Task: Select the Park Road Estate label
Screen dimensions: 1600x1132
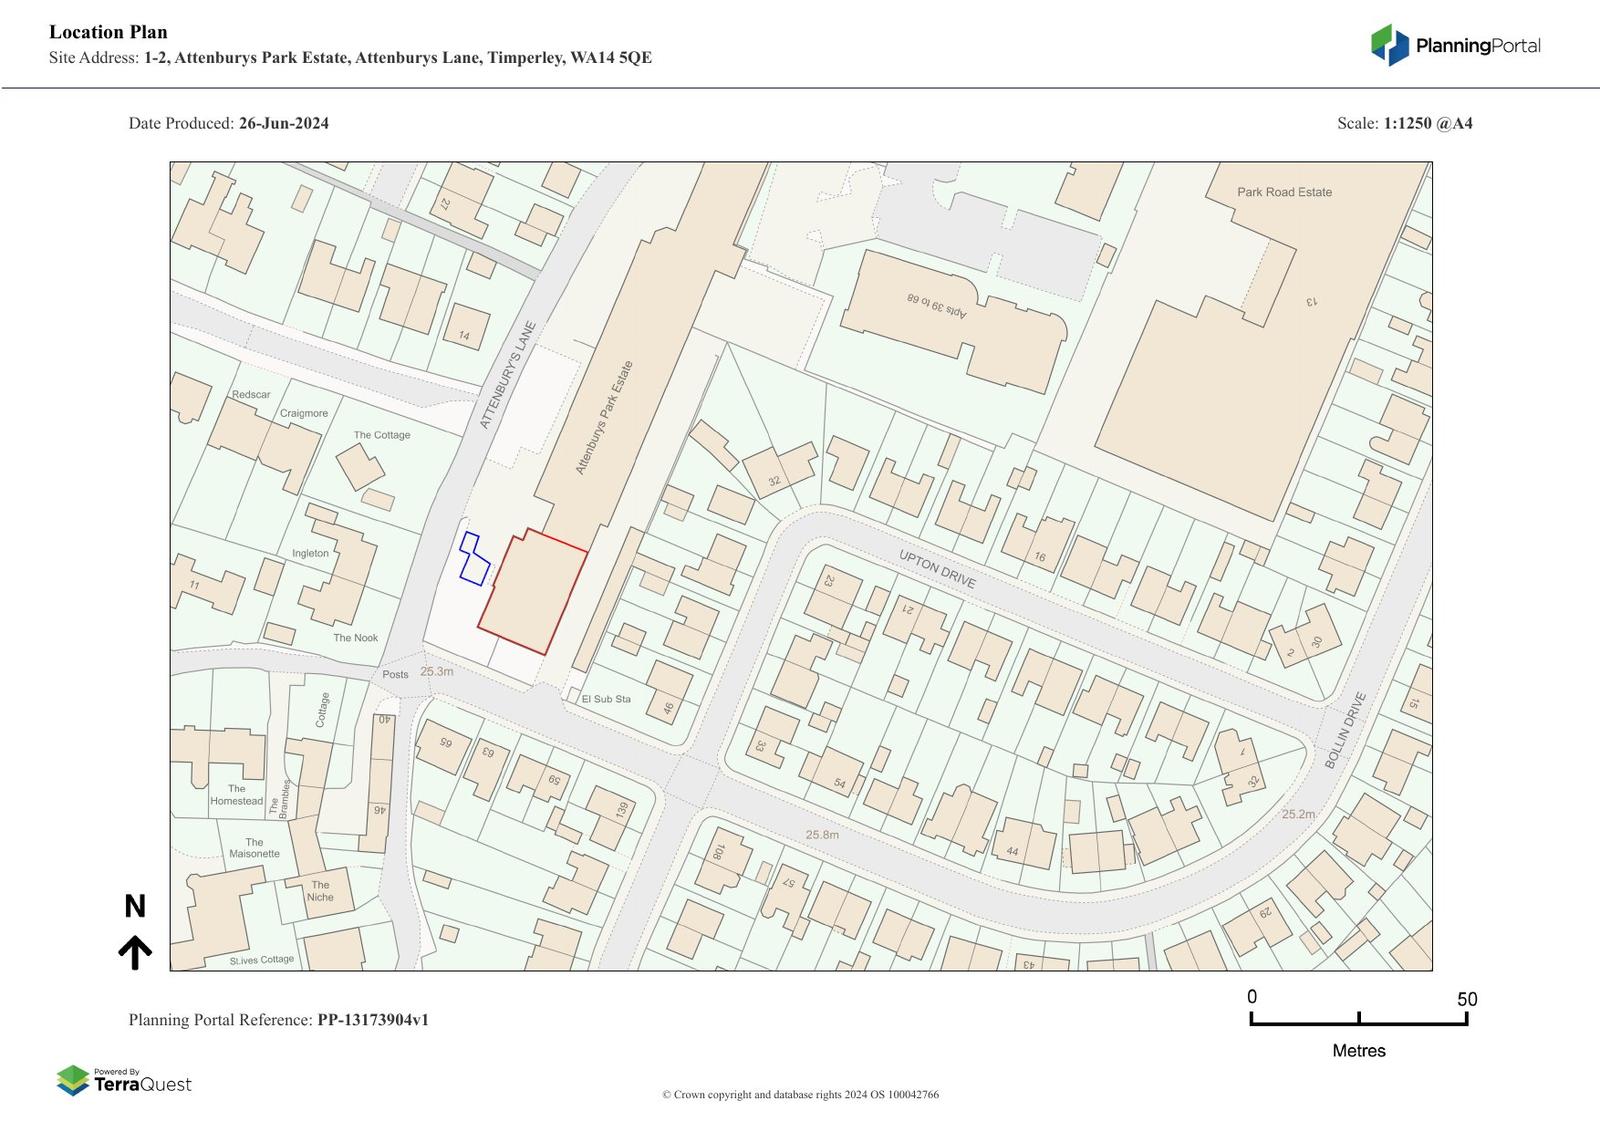Action: [x=1284, y=192]
